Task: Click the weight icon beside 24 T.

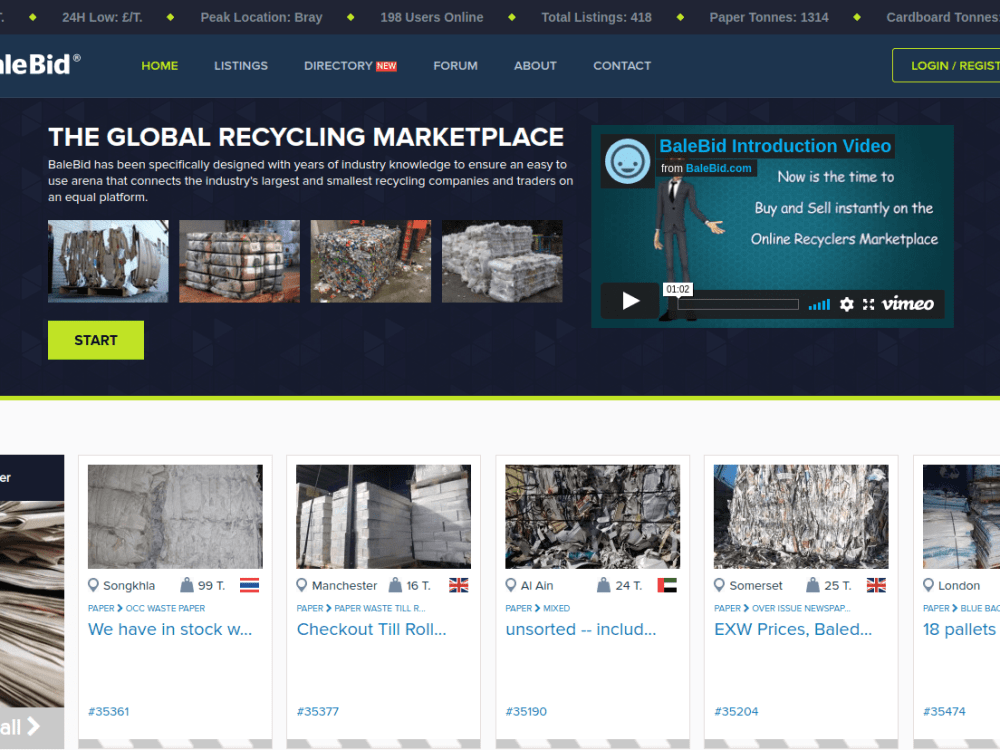Action: point(603,585)
